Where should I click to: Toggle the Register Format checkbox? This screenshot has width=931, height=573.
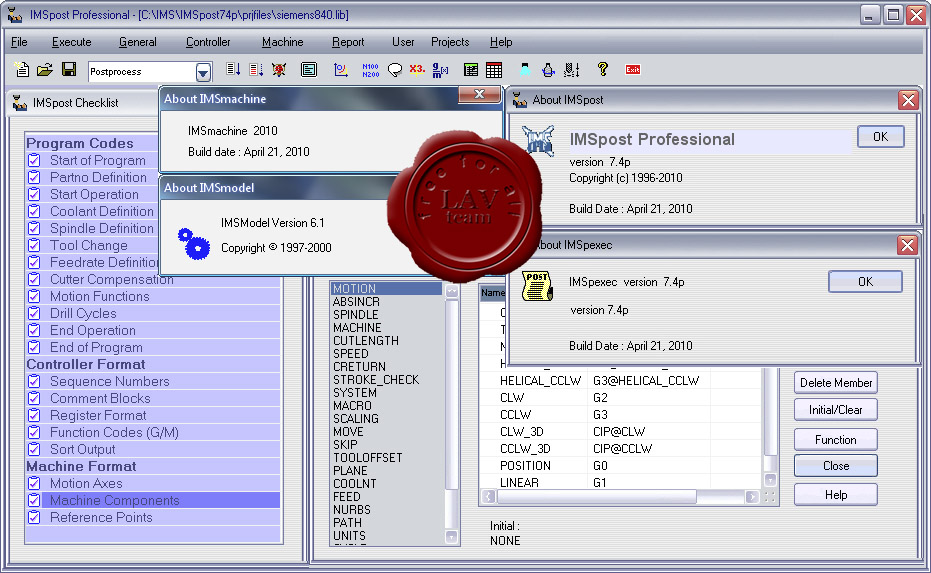point(34,415)
